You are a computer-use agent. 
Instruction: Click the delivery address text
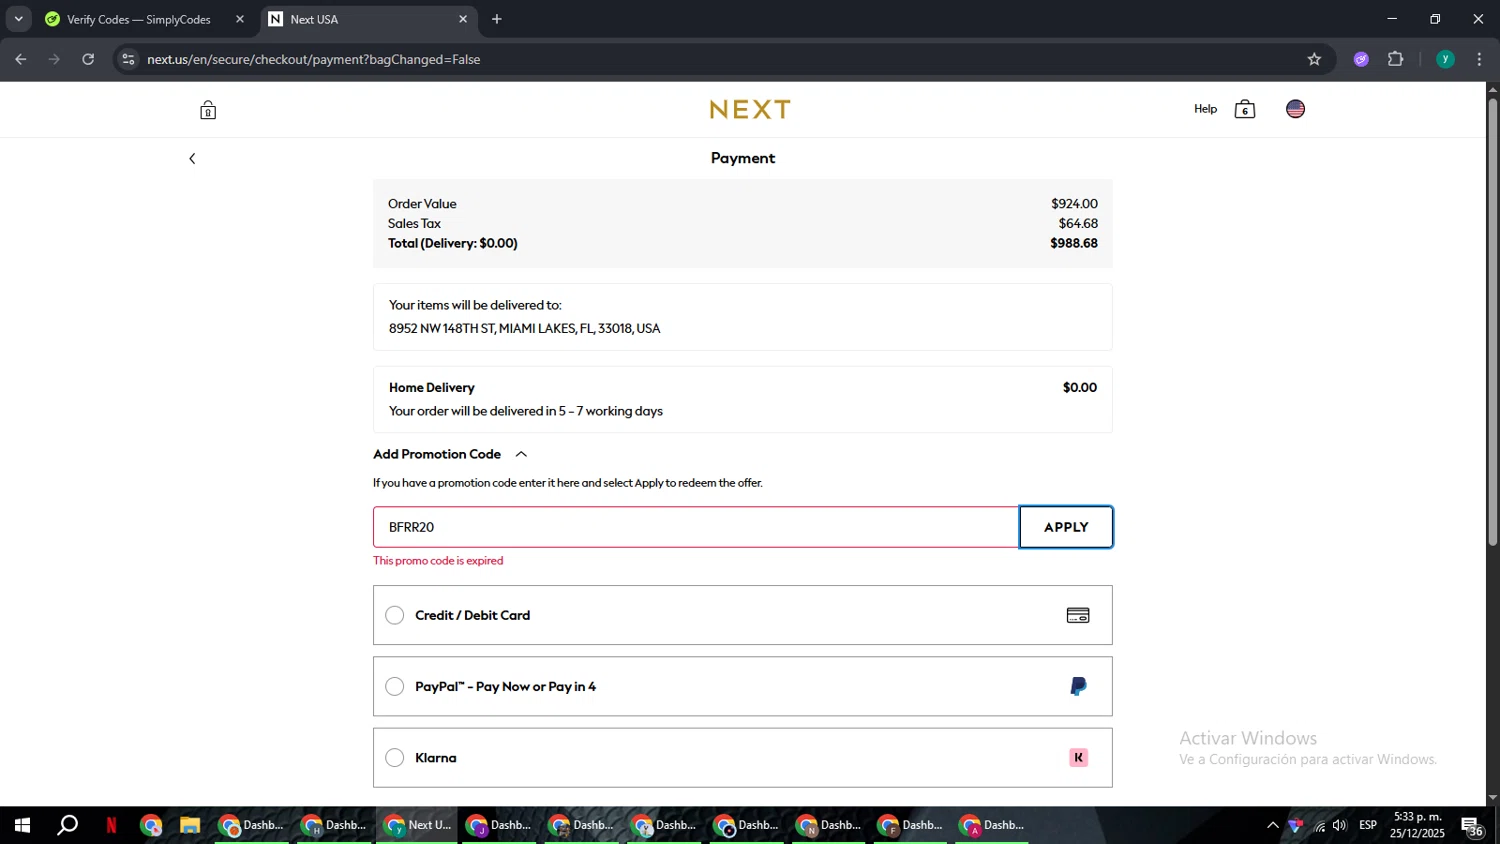[524, 328]
